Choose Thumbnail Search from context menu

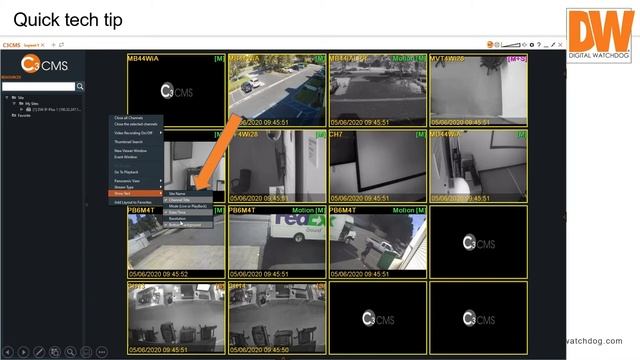[x=129, y=142]
